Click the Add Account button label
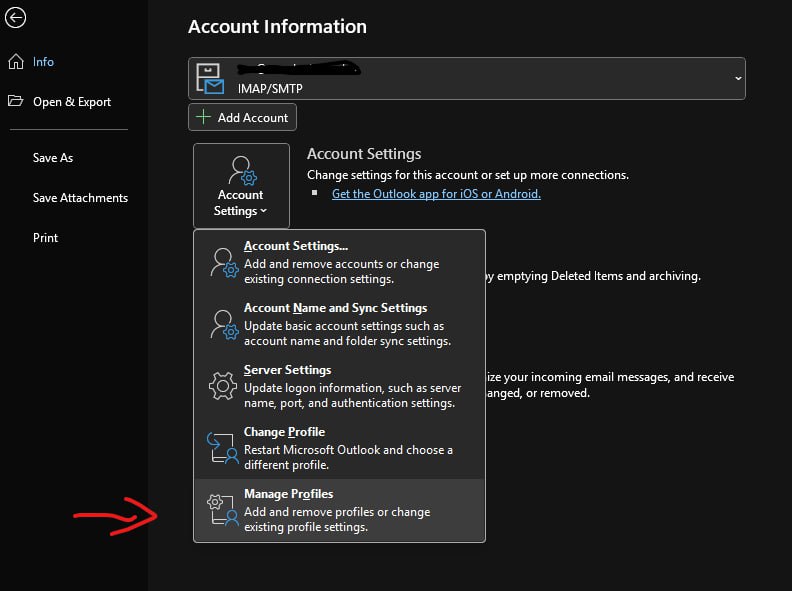792x591 pixels. coord(253,117)
